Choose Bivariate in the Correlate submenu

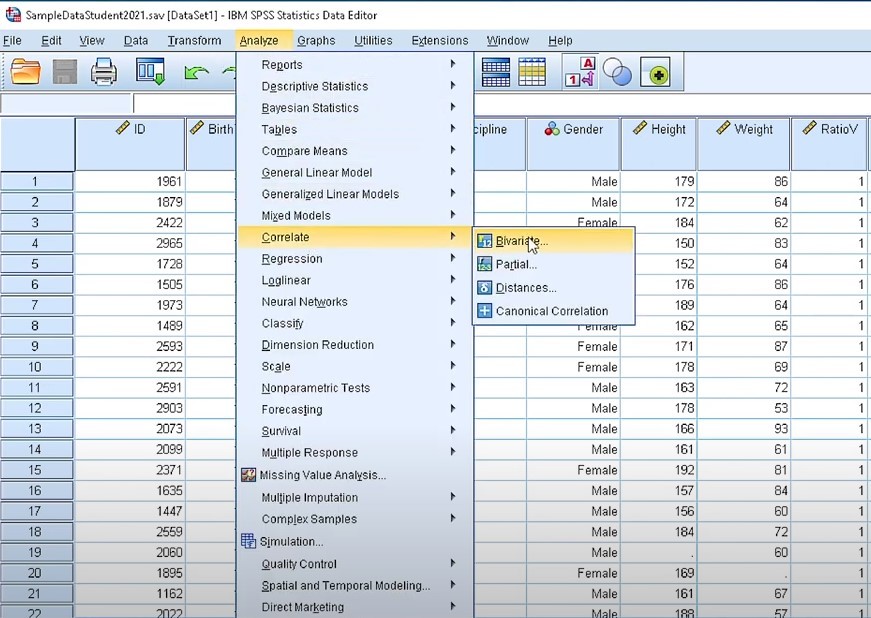[553, 241]
